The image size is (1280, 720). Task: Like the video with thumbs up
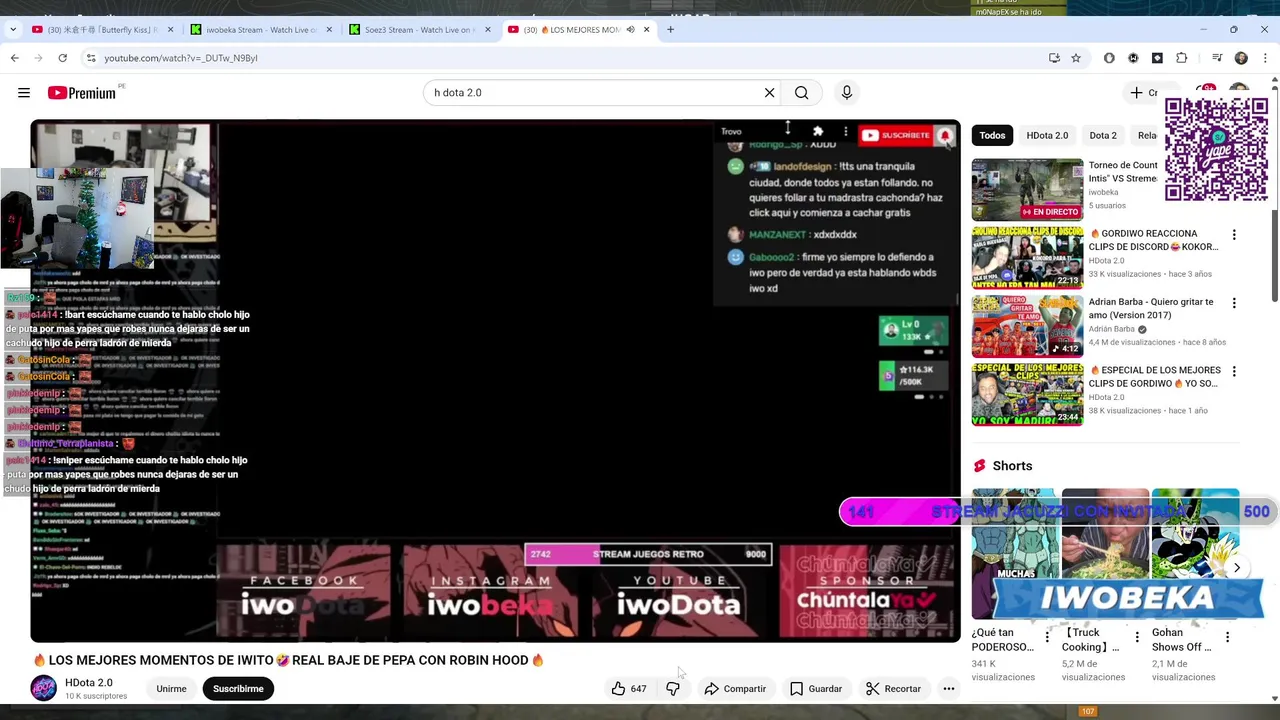629,688
